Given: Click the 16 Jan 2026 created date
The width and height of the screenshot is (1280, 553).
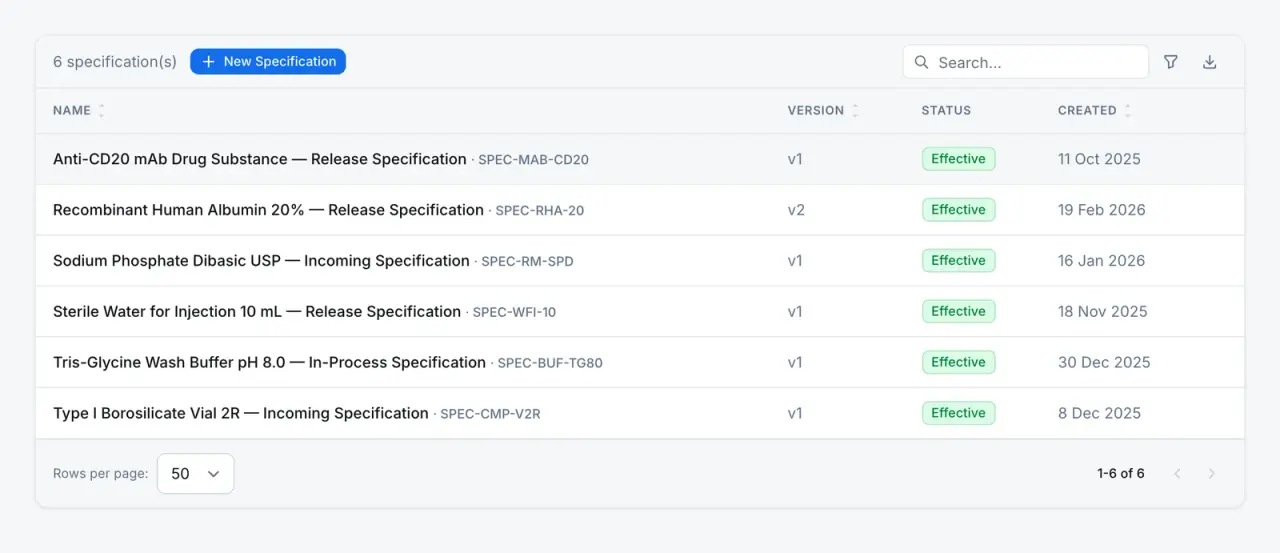Looking at the screenshot, I should click(1101, 261).
